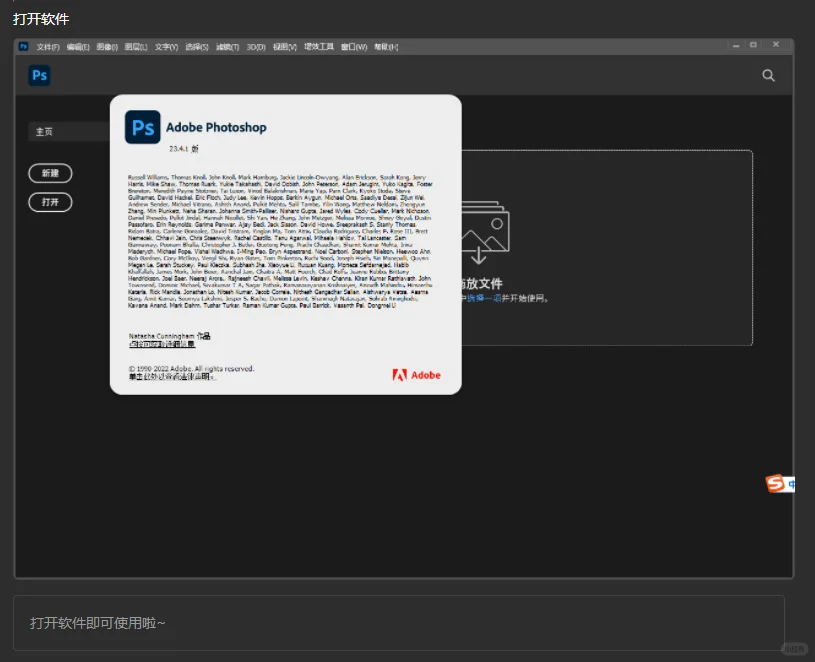Viewport: 815px width, 662px height.
Task: Open the 编辑(E) menu
Action: 78,47
